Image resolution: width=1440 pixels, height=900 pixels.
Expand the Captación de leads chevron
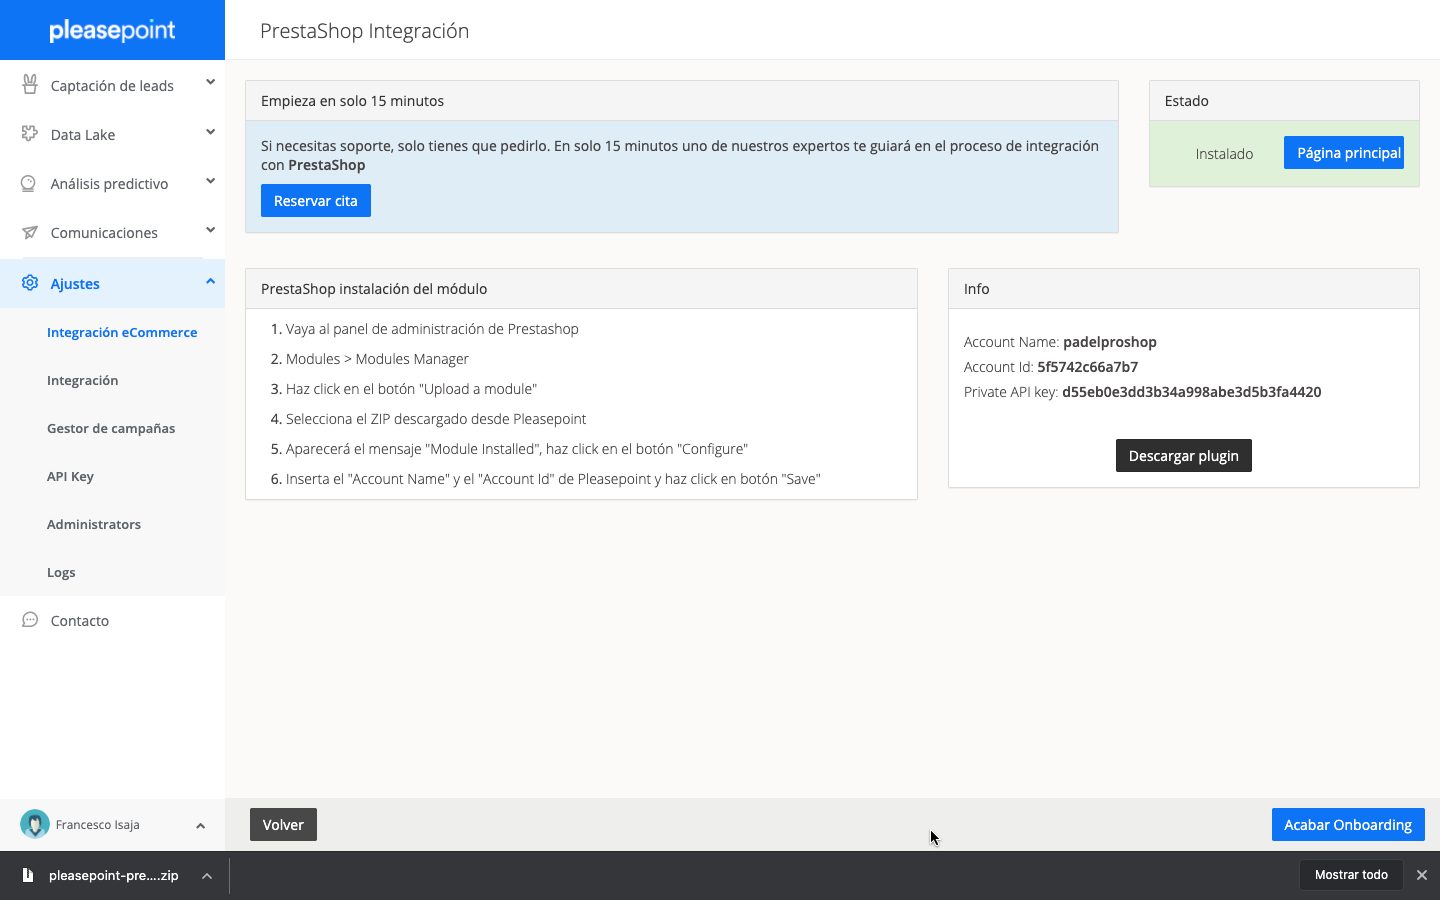click(x=210, y=82)
